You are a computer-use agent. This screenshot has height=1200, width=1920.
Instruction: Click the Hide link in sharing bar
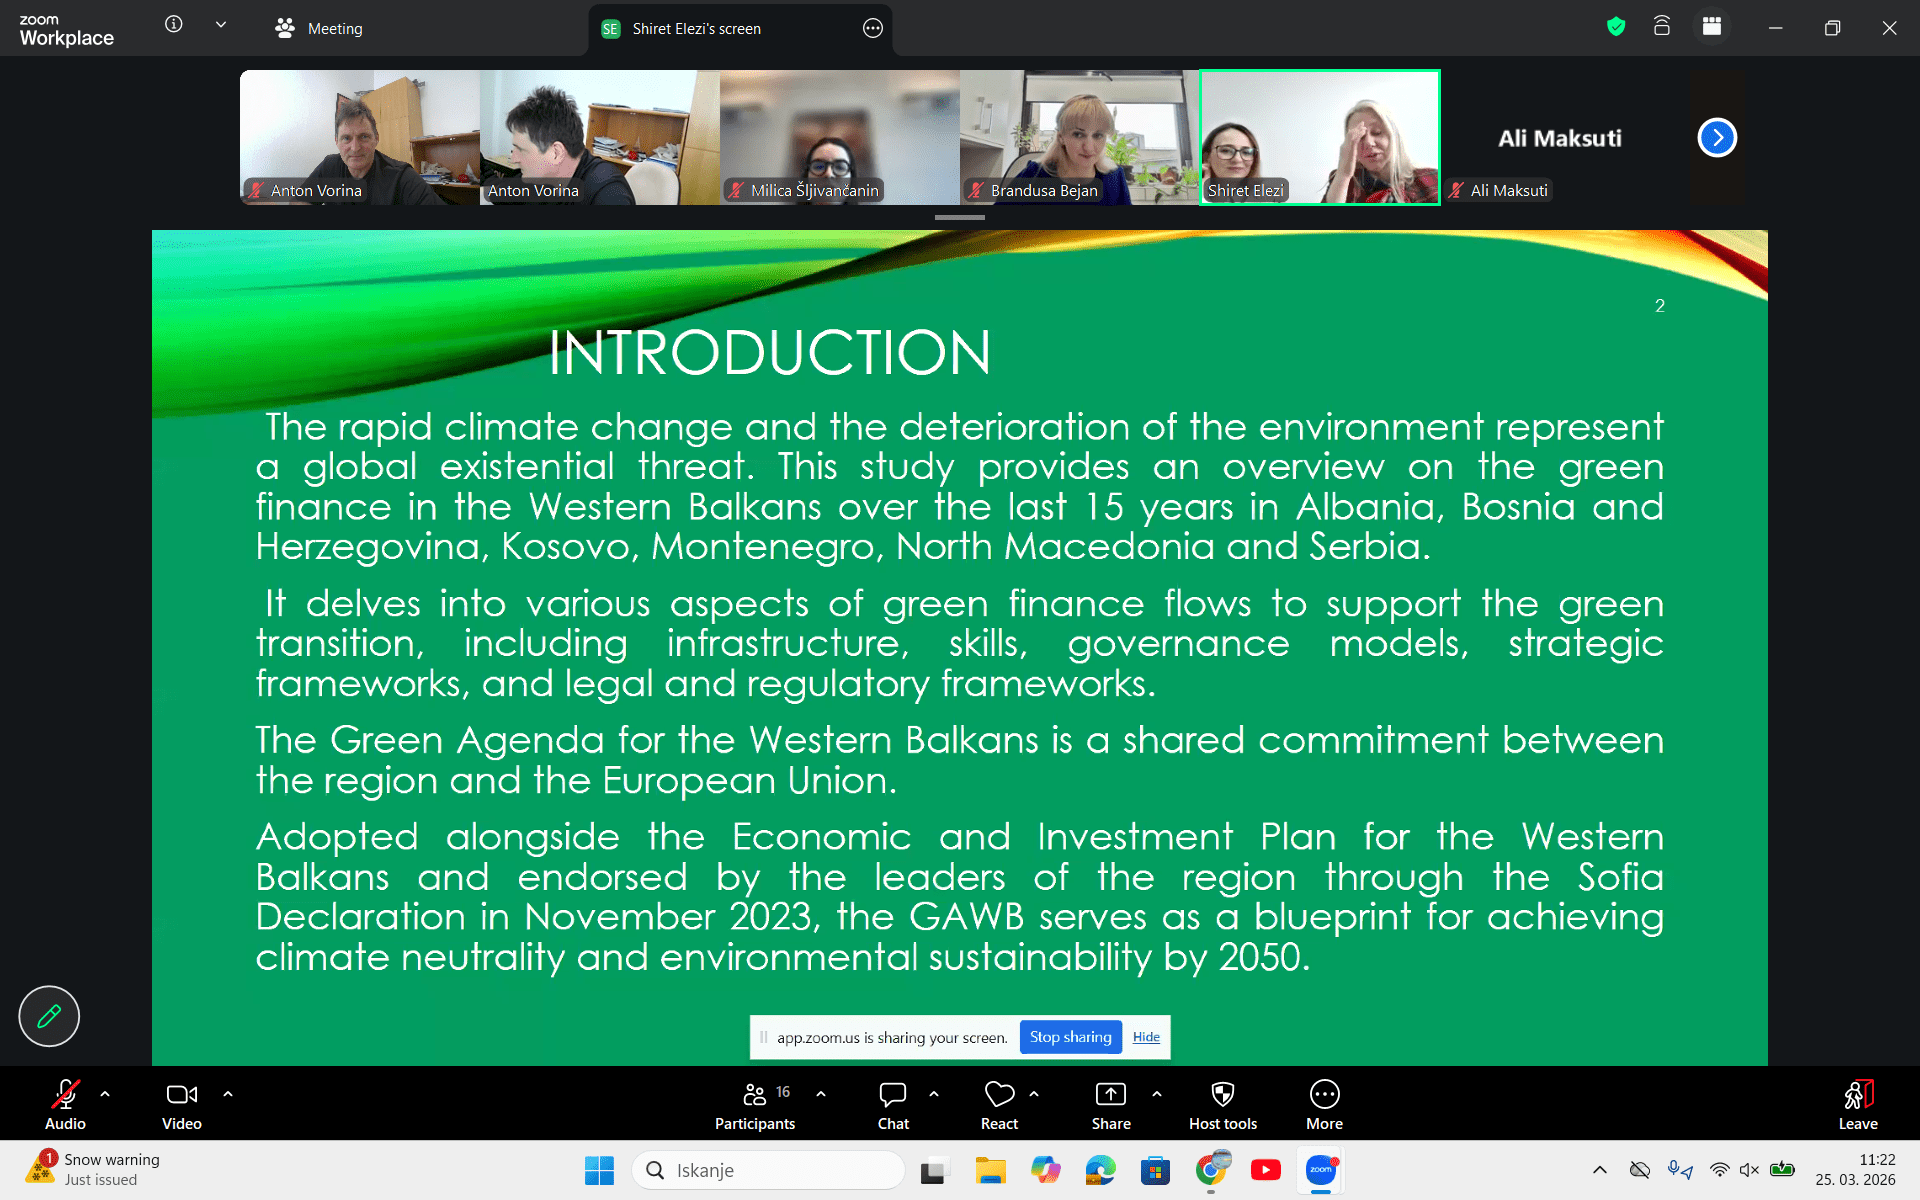coord(1146,1037)
